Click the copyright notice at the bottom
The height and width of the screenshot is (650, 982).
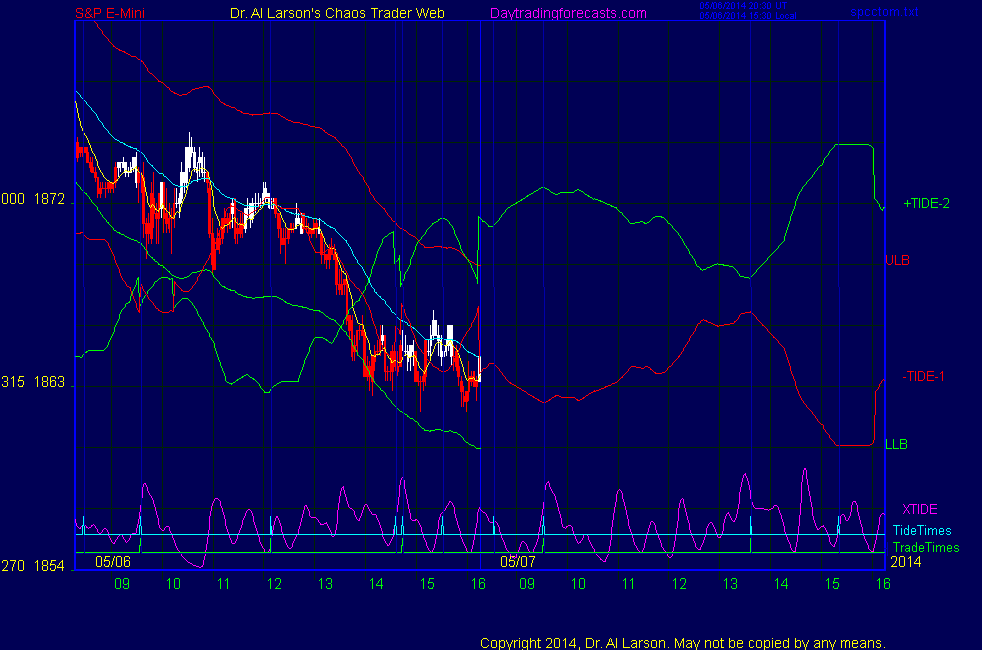point(683,643)
